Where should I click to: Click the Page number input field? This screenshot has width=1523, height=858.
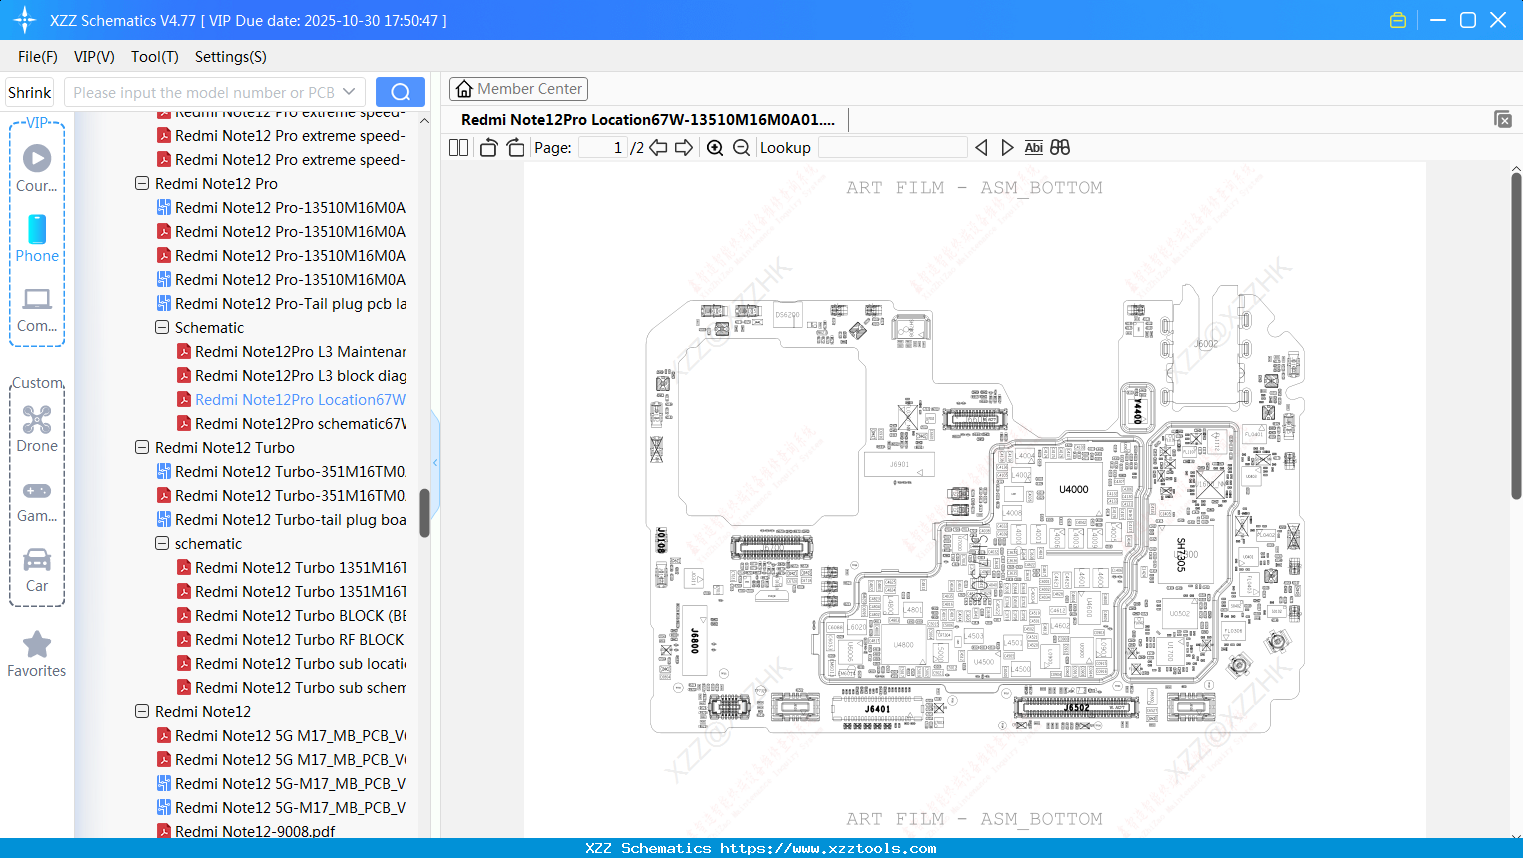click(604, 147)
